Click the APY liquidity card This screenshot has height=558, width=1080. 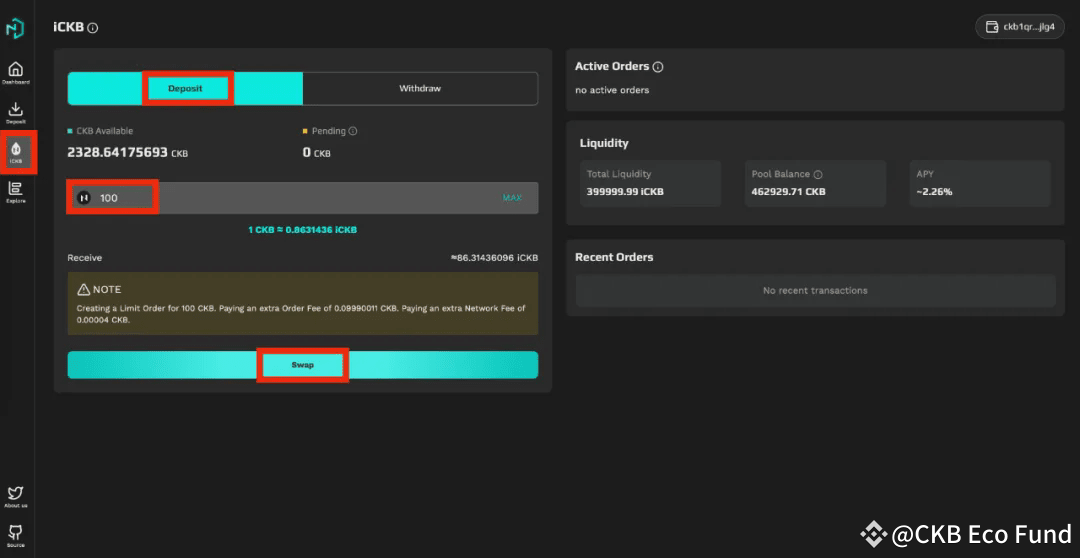click(980, 183)
